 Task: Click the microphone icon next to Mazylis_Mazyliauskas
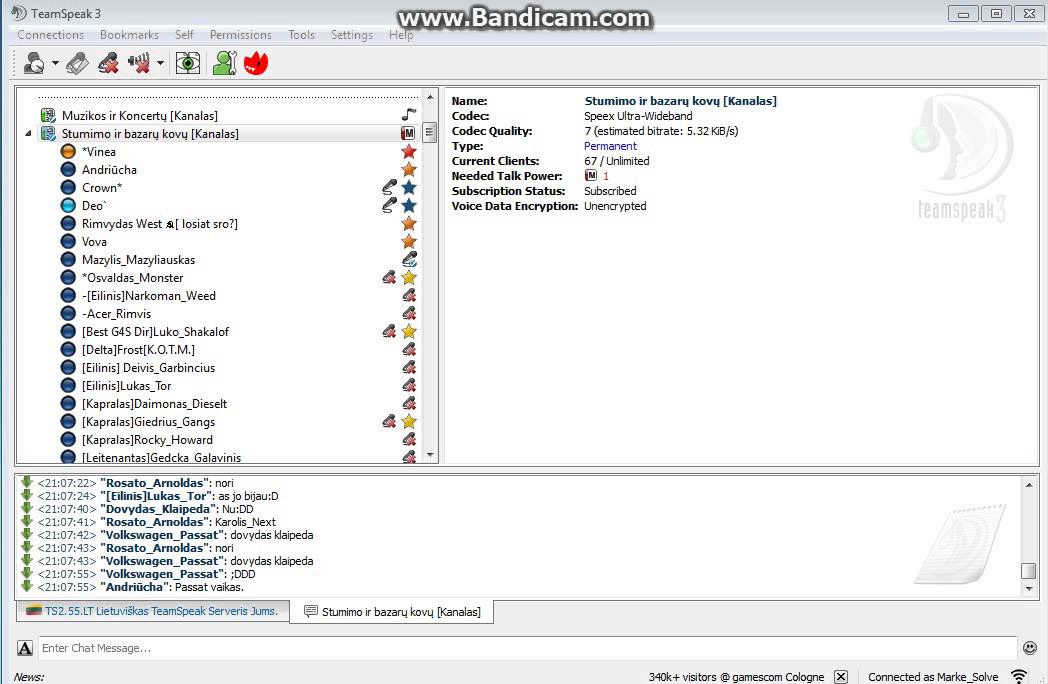point(410,259)
